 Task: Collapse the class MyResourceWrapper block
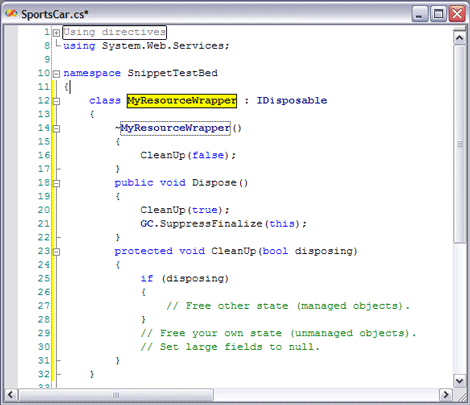point(56,101)
